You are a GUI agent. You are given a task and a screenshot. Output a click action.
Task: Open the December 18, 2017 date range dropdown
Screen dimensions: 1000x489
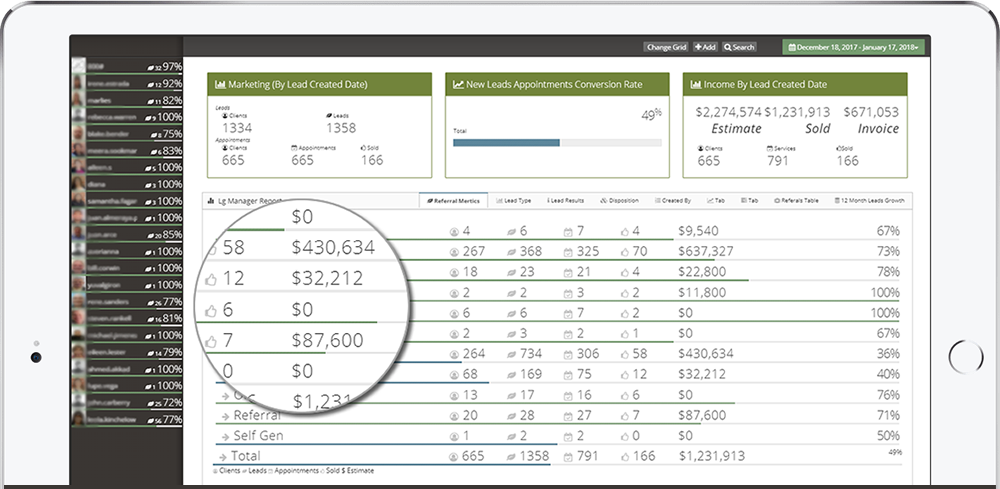pyautogui.click(x=853, y=47)
